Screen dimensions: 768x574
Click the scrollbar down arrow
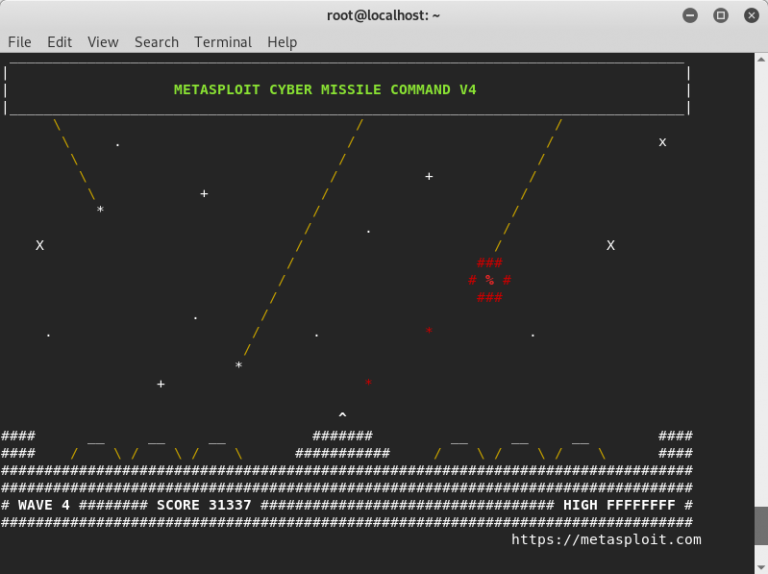coord(761,568)
